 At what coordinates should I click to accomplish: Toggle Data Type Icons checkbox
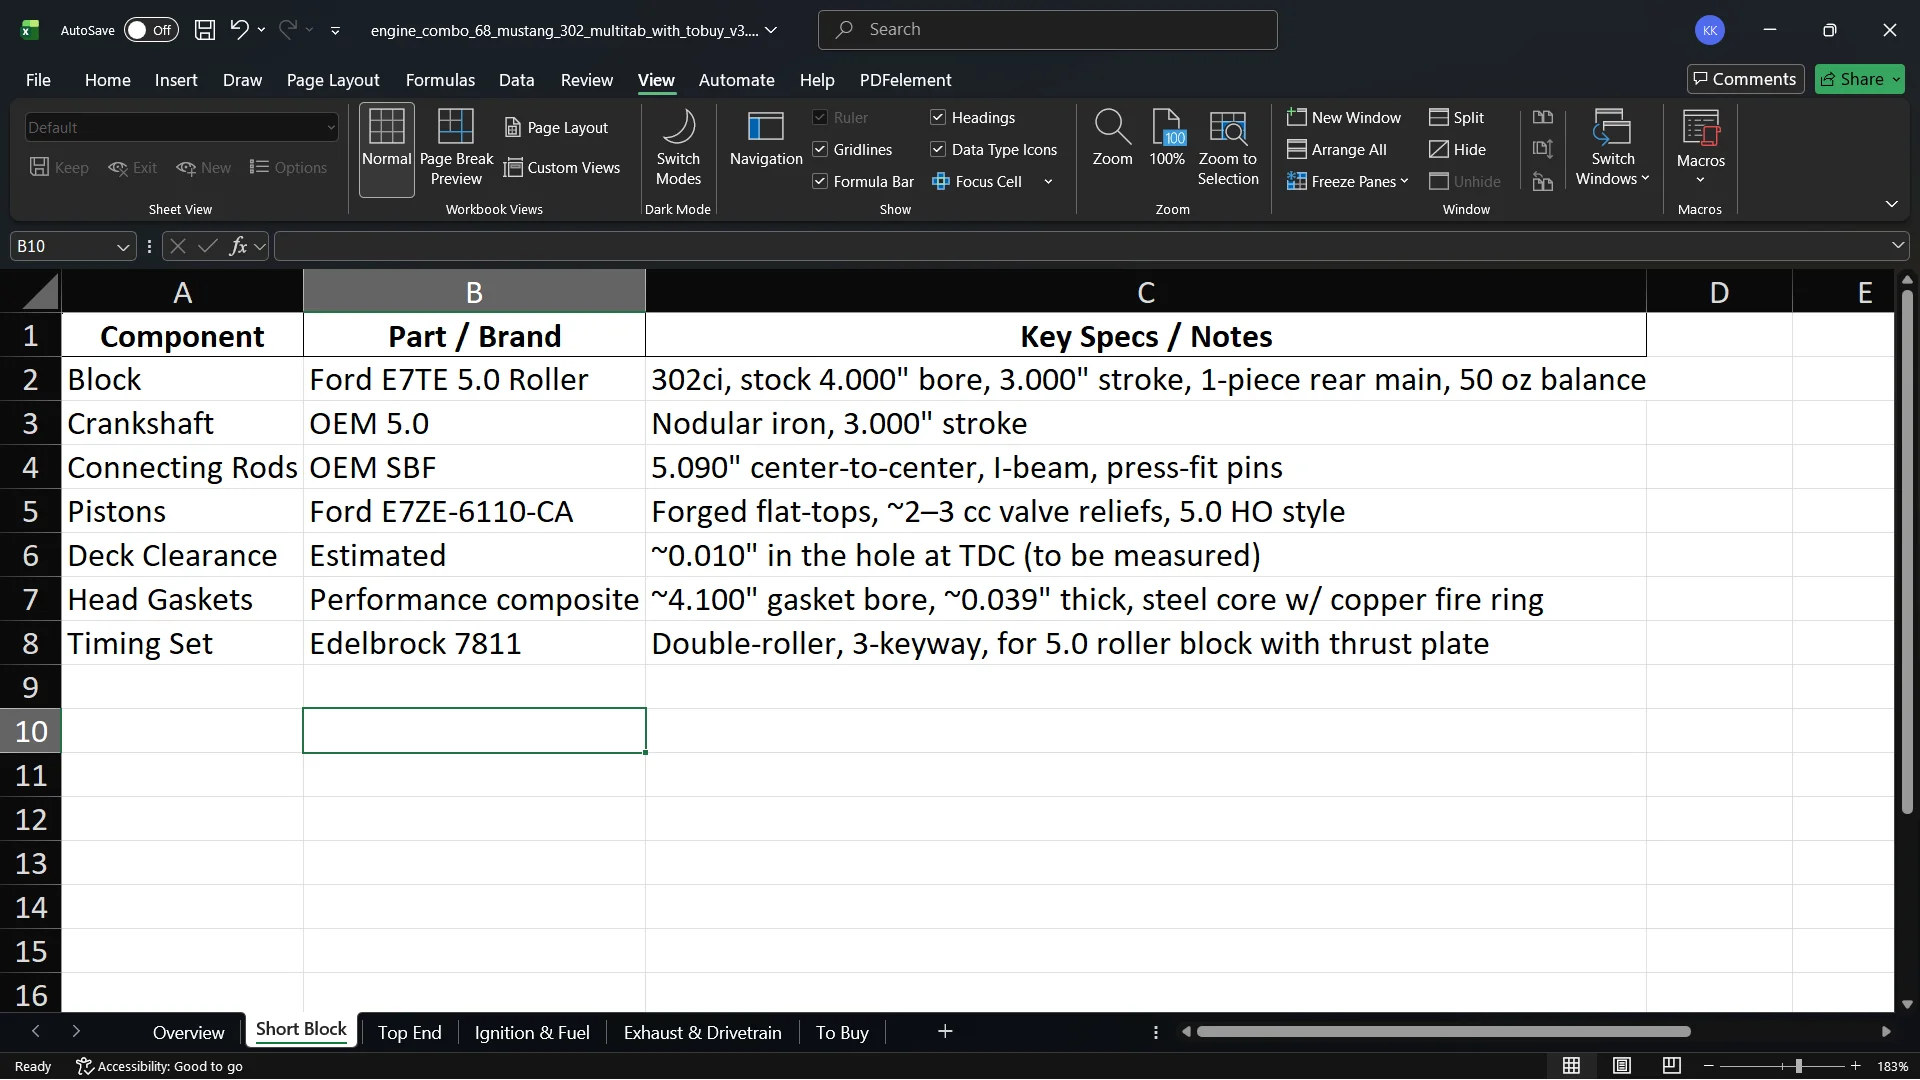click(938, 150)
